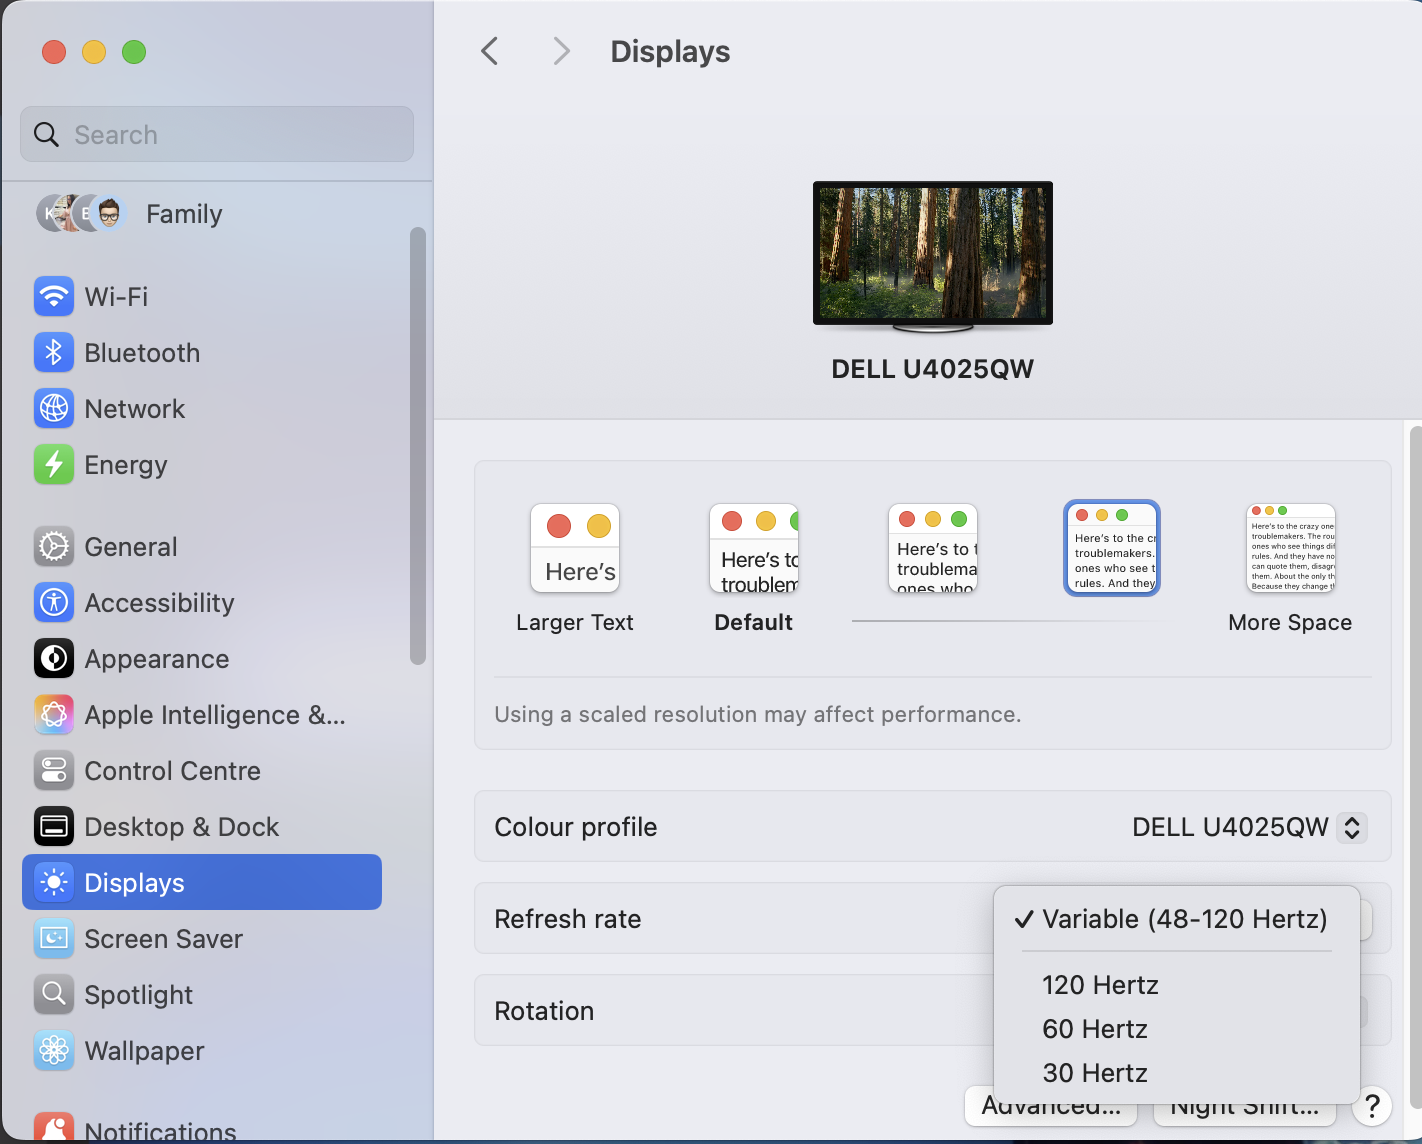This screenshot has height=1144, width=1422.
Task: Click the "DELL U4025QW" monitor name text
Action: 933,369
